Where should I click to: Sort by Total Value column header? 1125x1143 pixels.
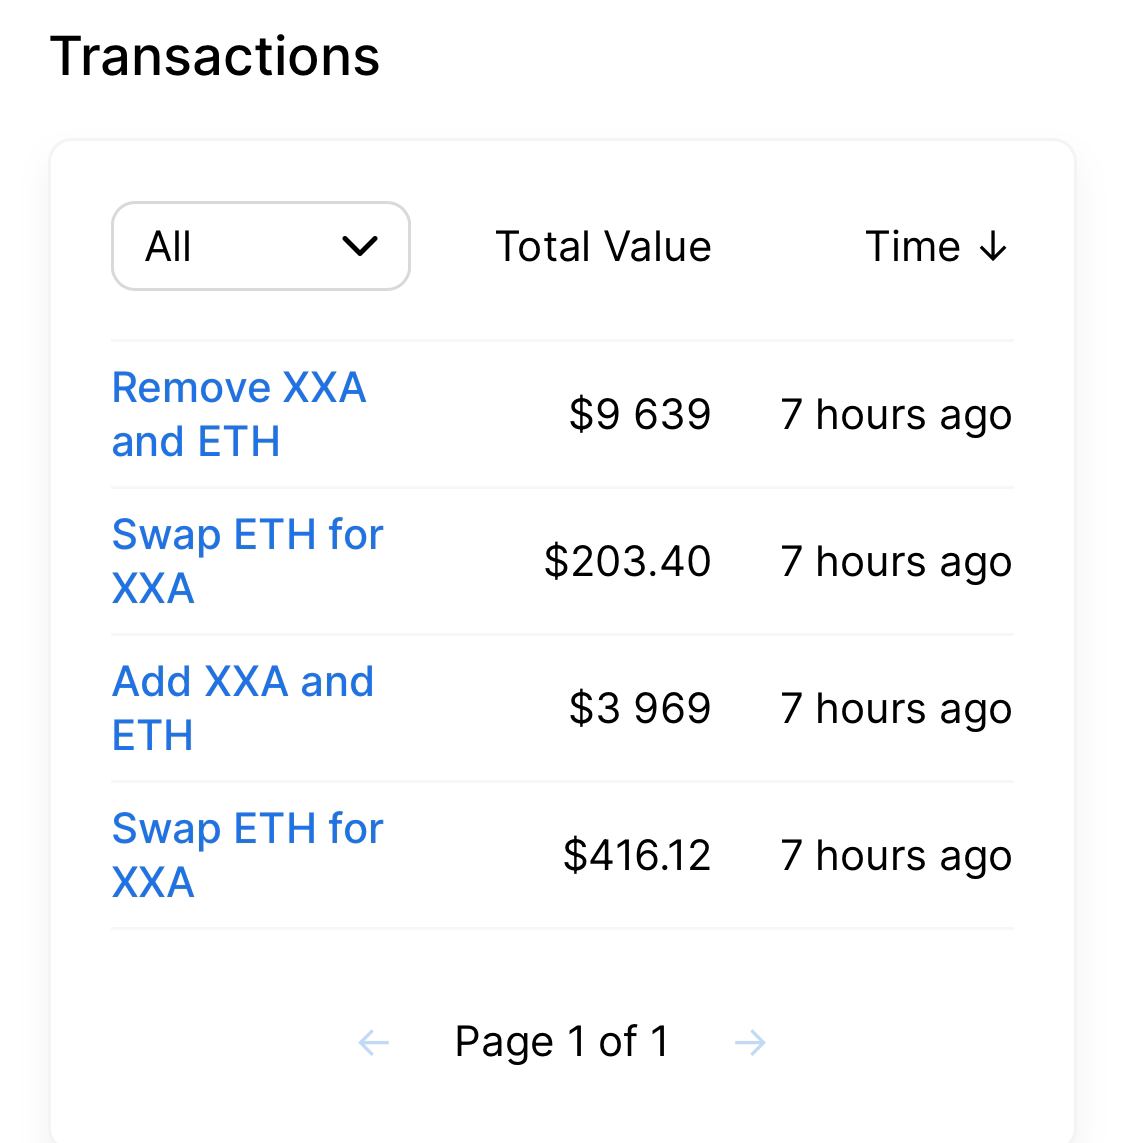coord(603,247)
